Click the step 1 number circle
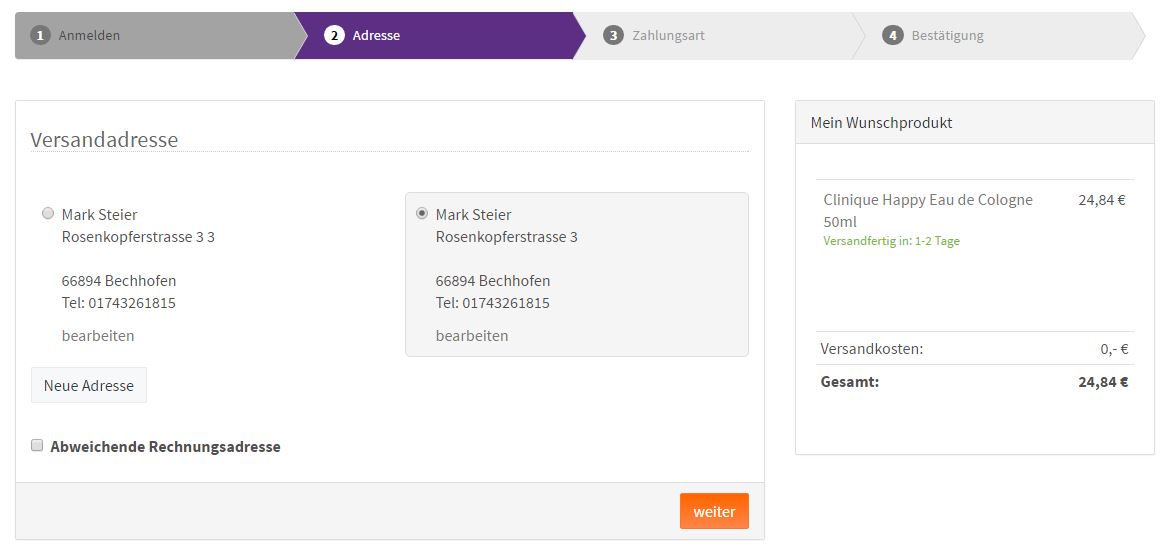The height and width of the screenshot is (547, 1167). [39, 35]
